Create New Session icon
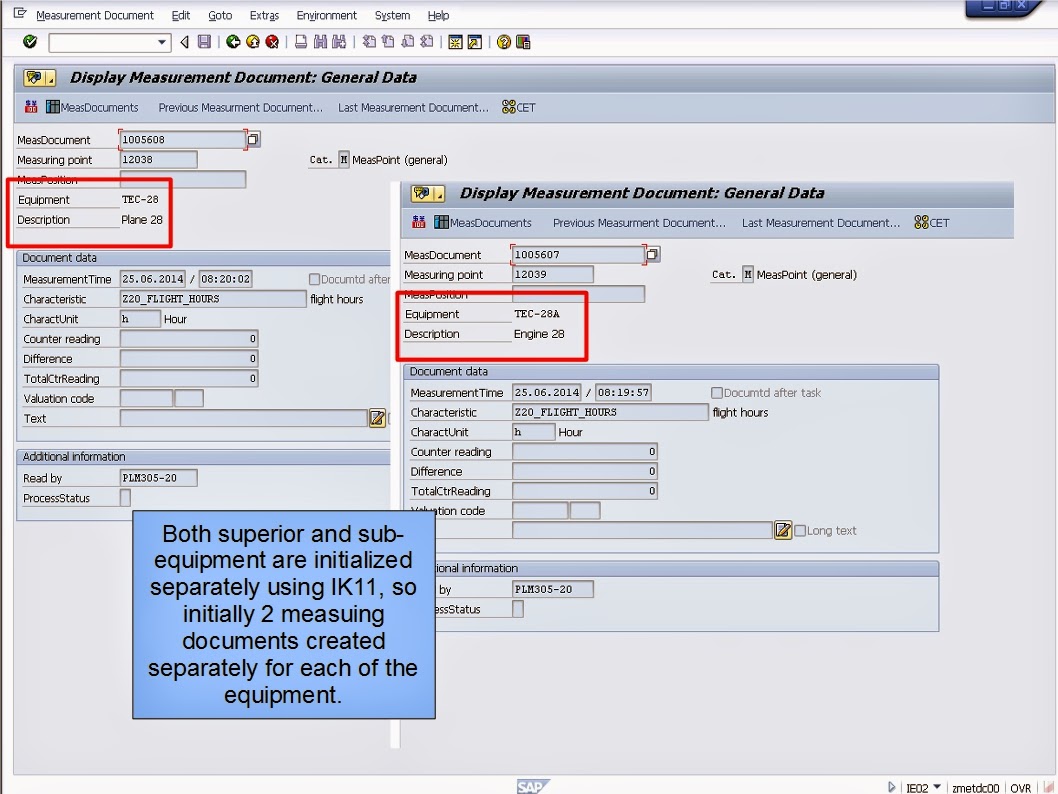 [455, 42]
